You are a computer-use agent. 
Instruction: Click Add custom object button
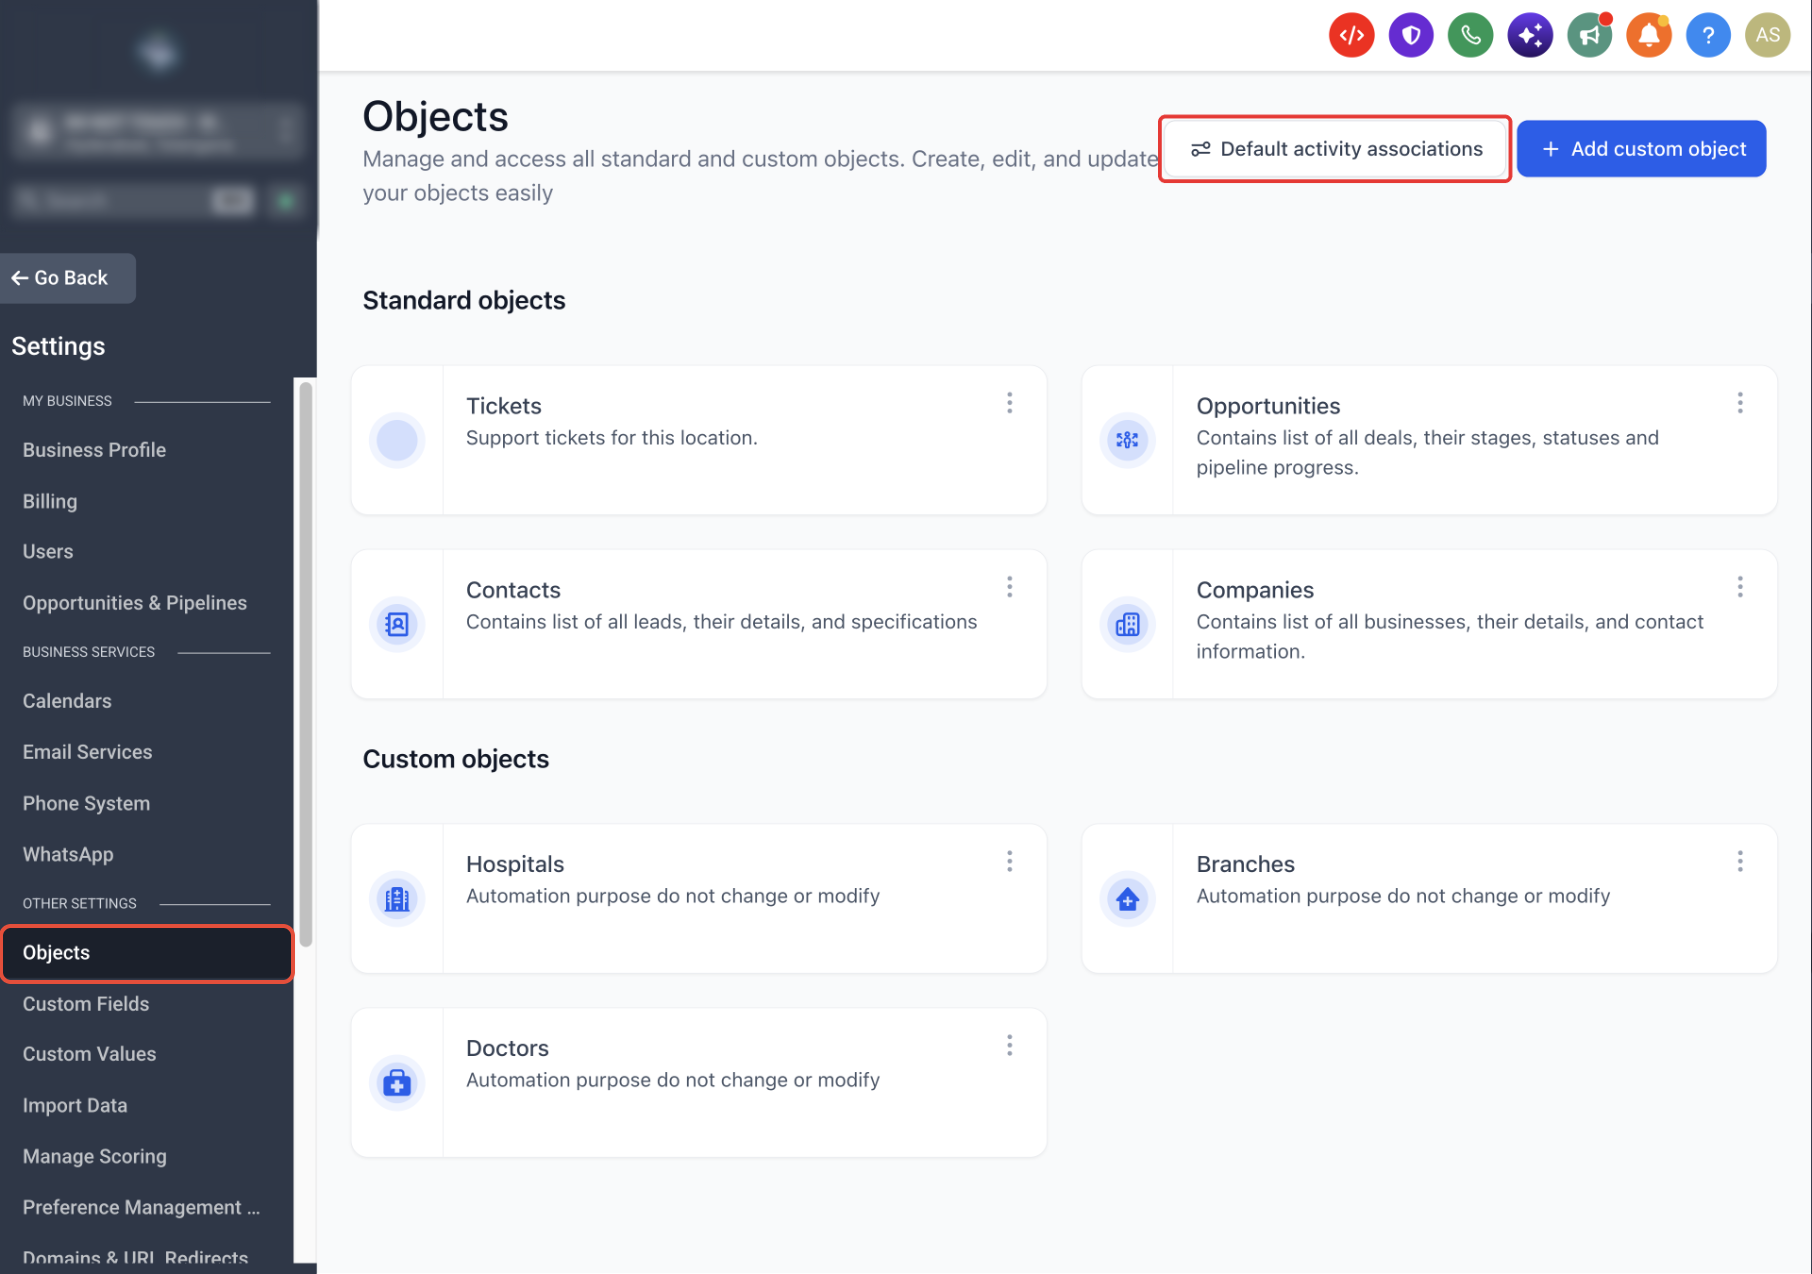click(1642, 149)
